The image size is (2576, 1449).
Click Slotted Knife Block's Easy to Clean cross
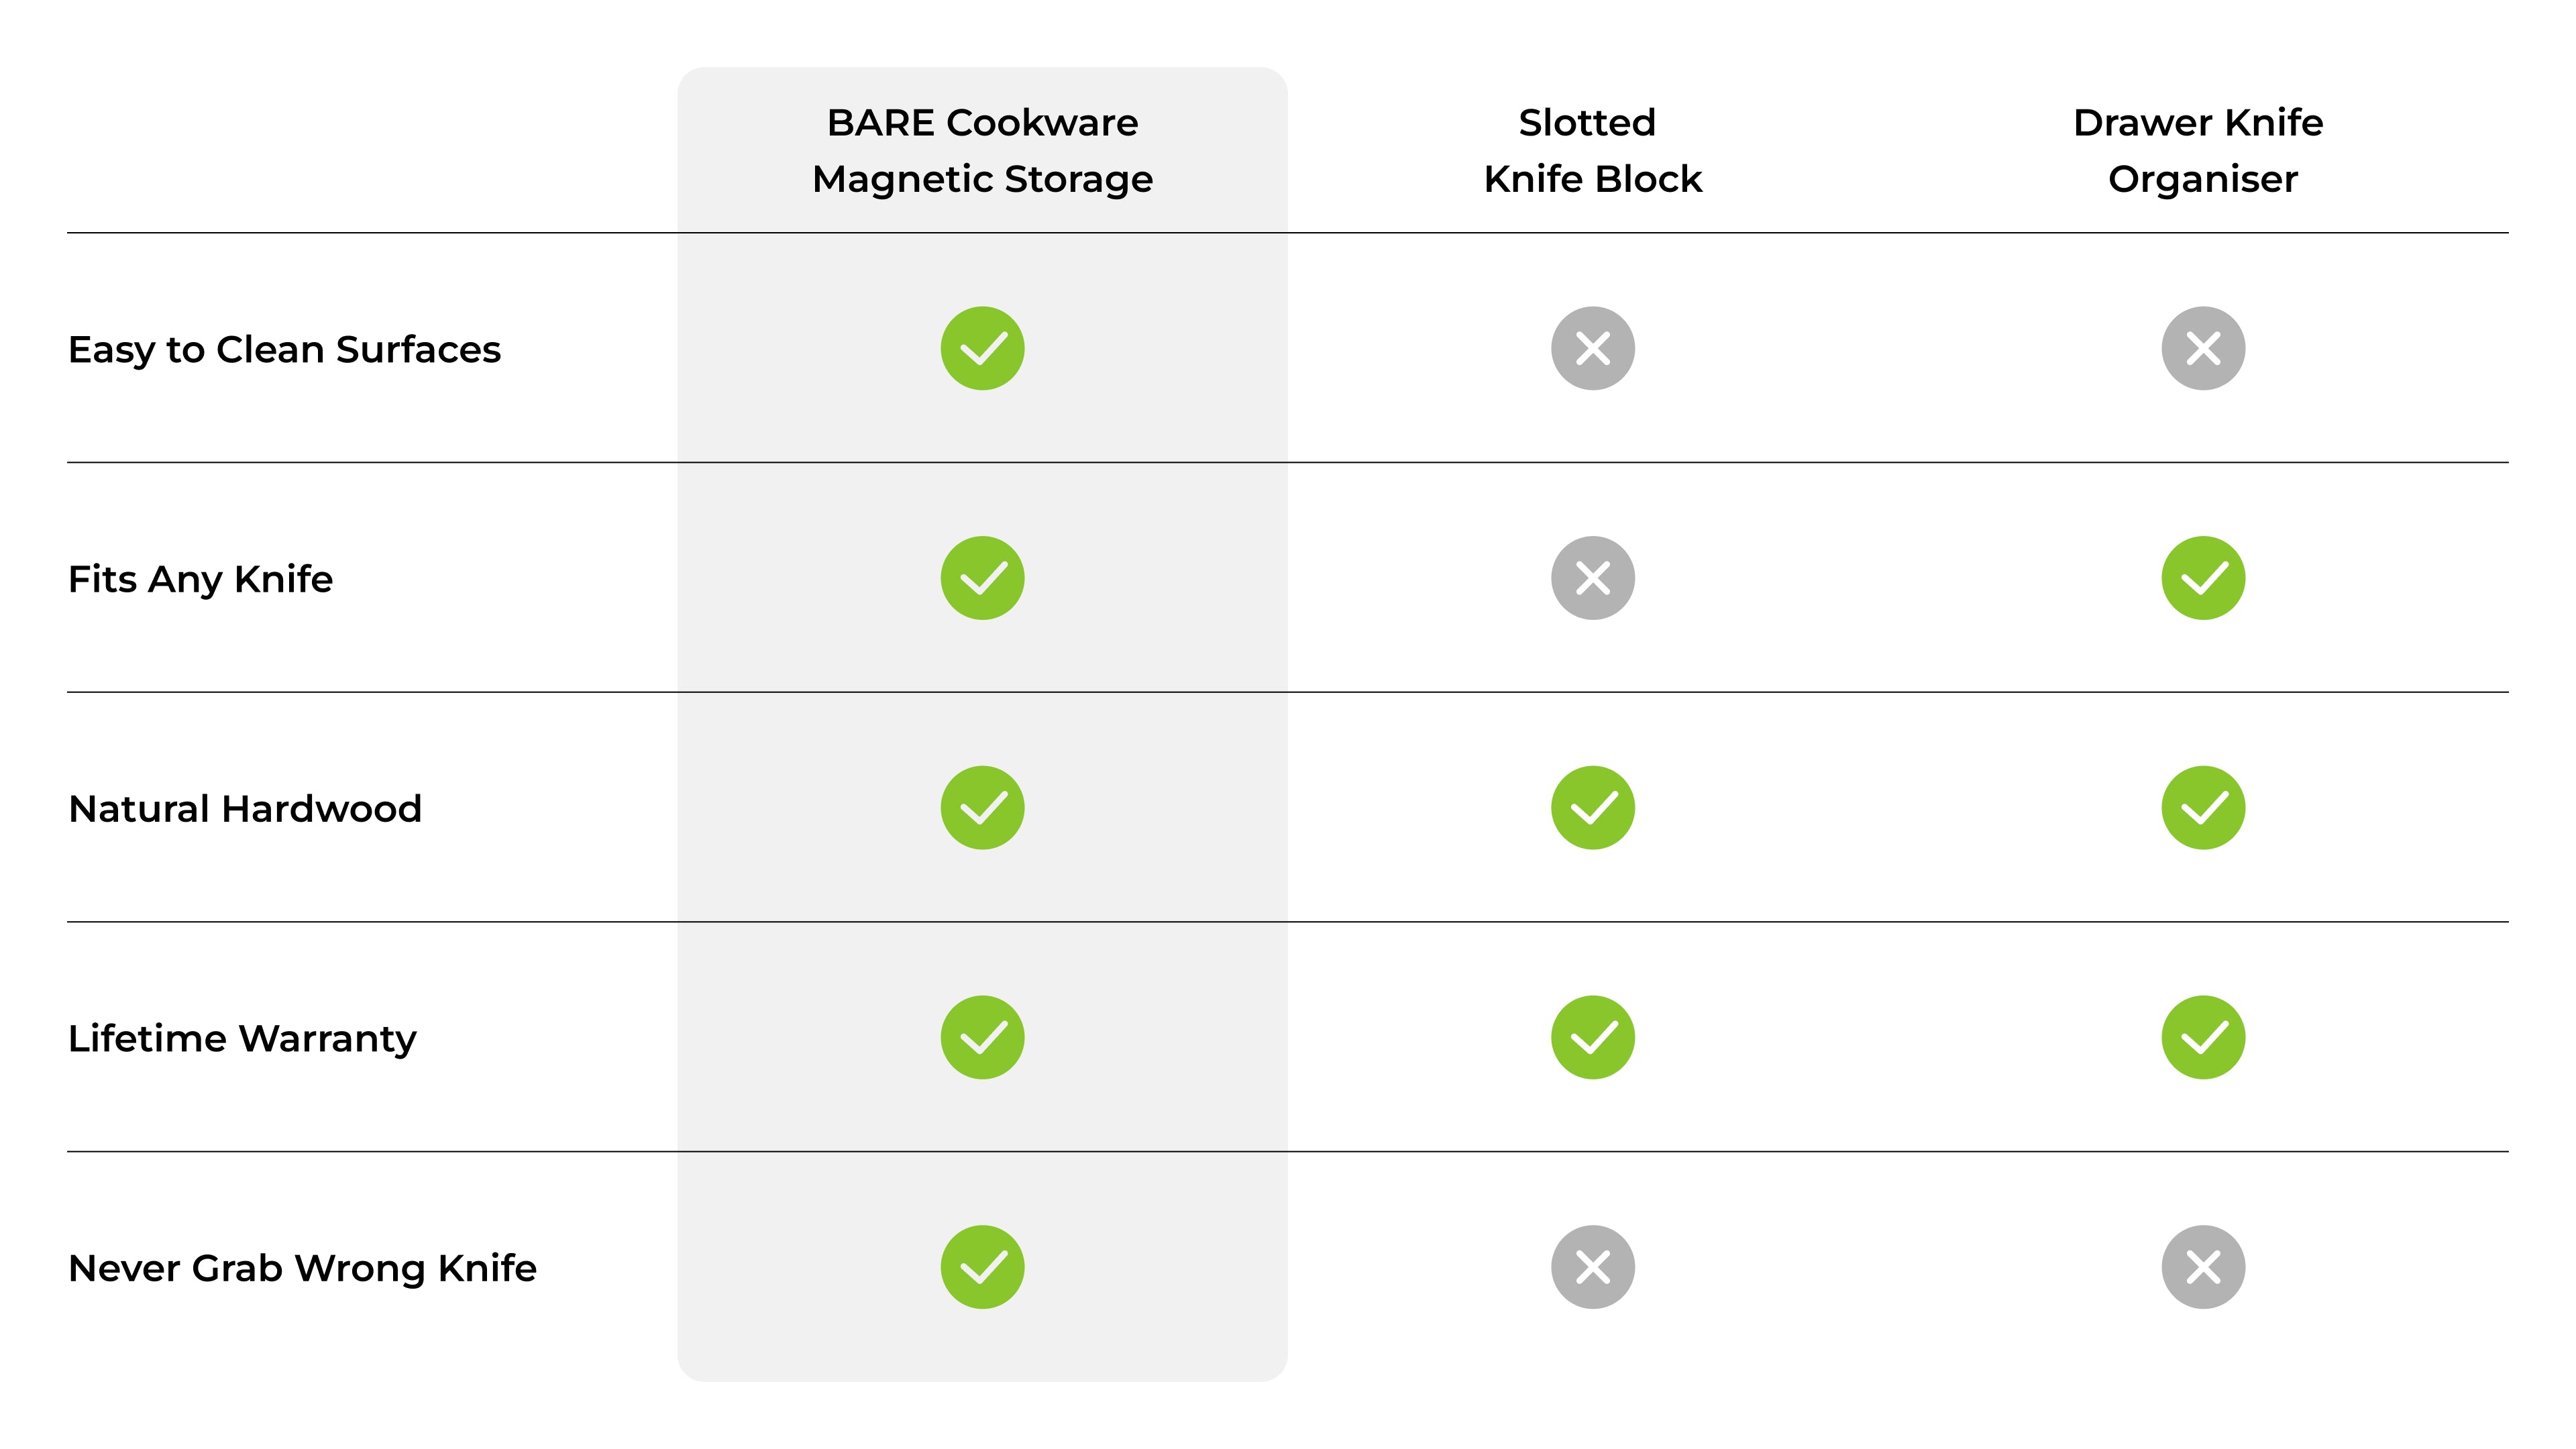[1592, 348]
